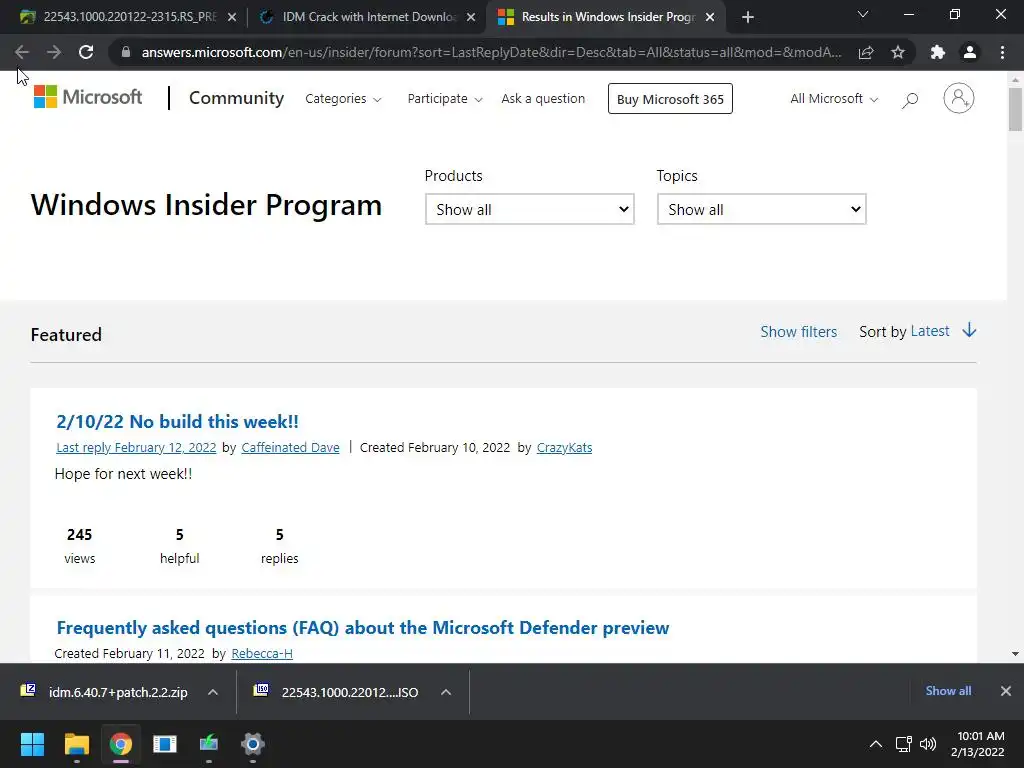The height and width of the screenshot is (768, 1024).
Task: Select the Windows Insider Program results tab
Action: pos(605,18)
